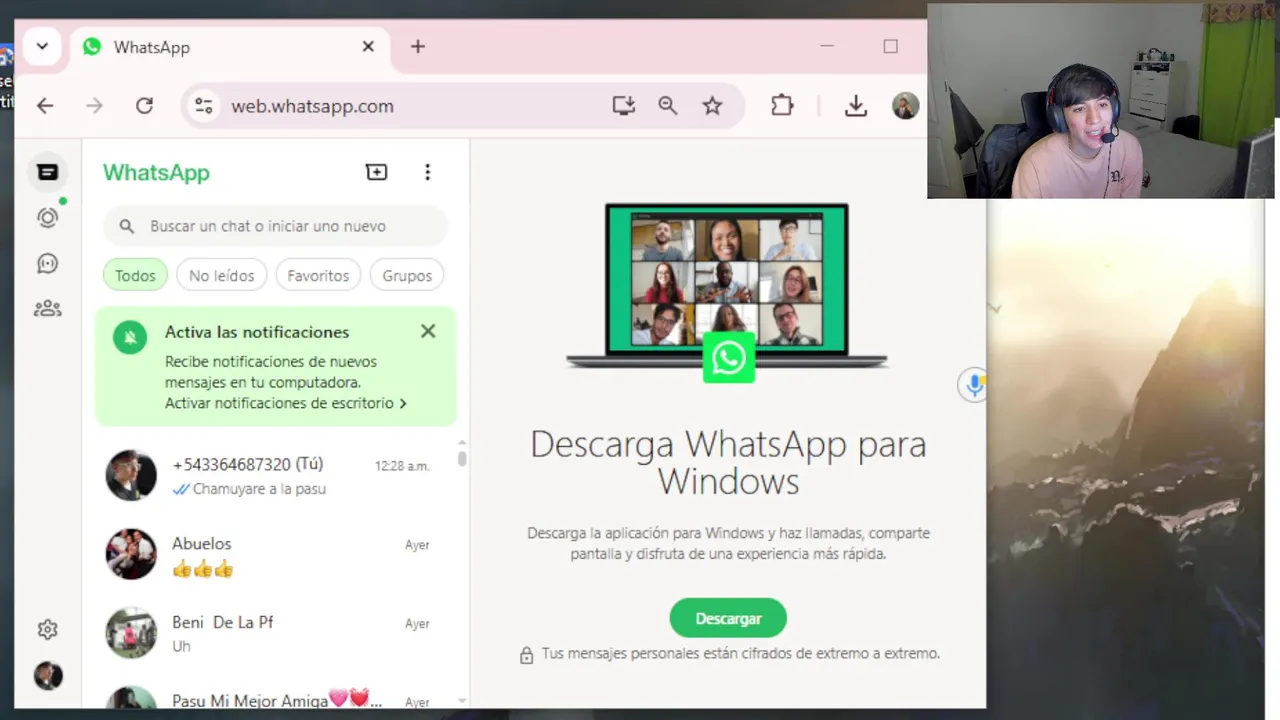The width and height of the screenshot is (1280, 720).
Task: Maximize the browser window
Action: pyautogui.click(x=890, y=46)
